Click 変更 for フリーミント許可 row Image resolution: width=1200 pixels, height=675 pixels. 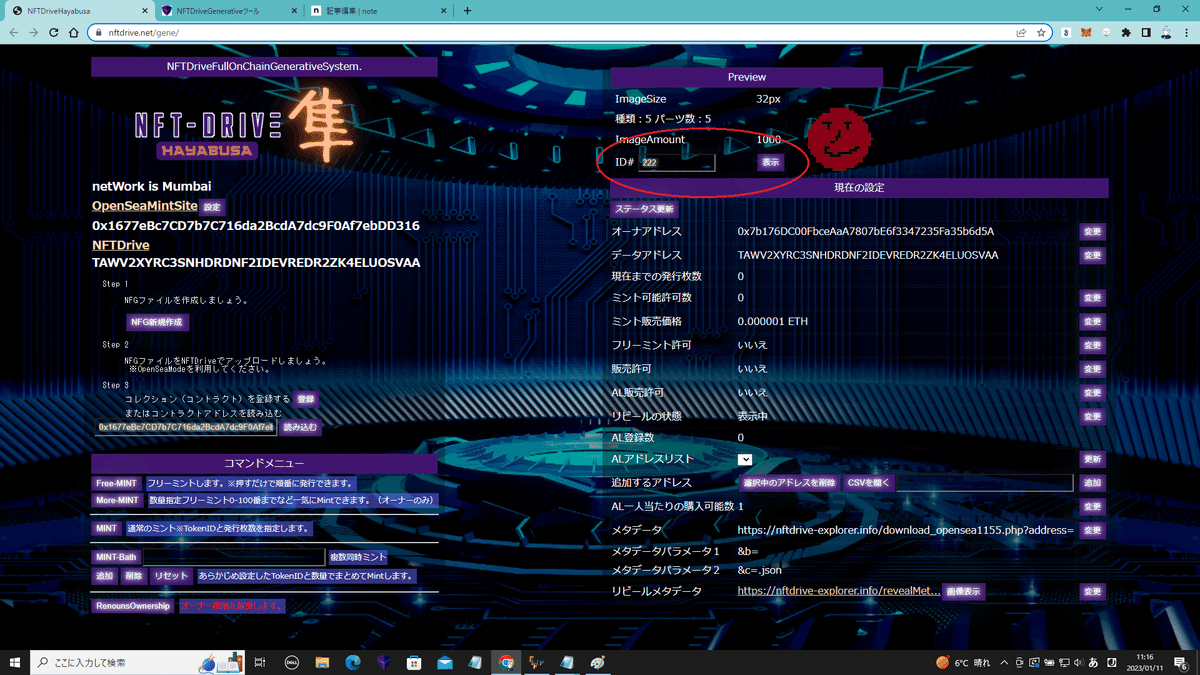(1093, 345)
